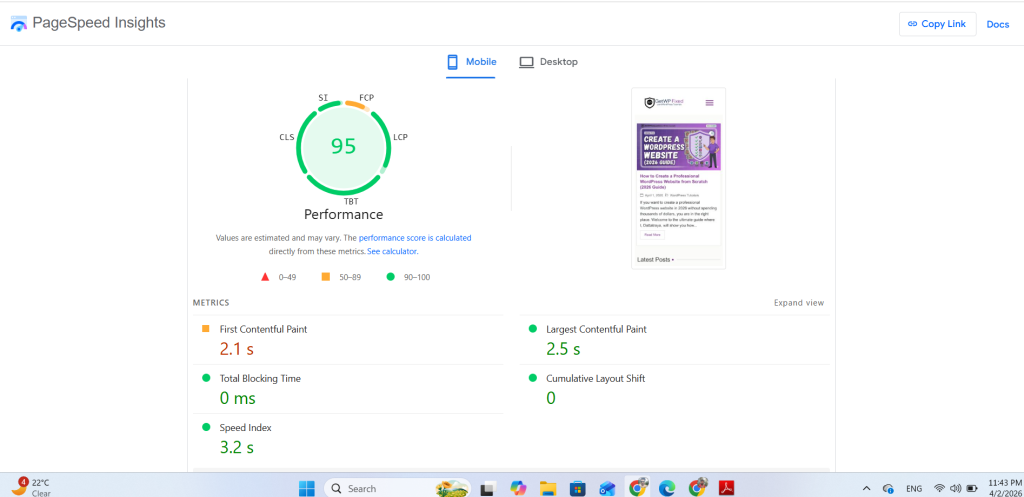Click the 0 ms blocking time value
The width and height of the screenshot is (1024, 497).
point(238,398)
